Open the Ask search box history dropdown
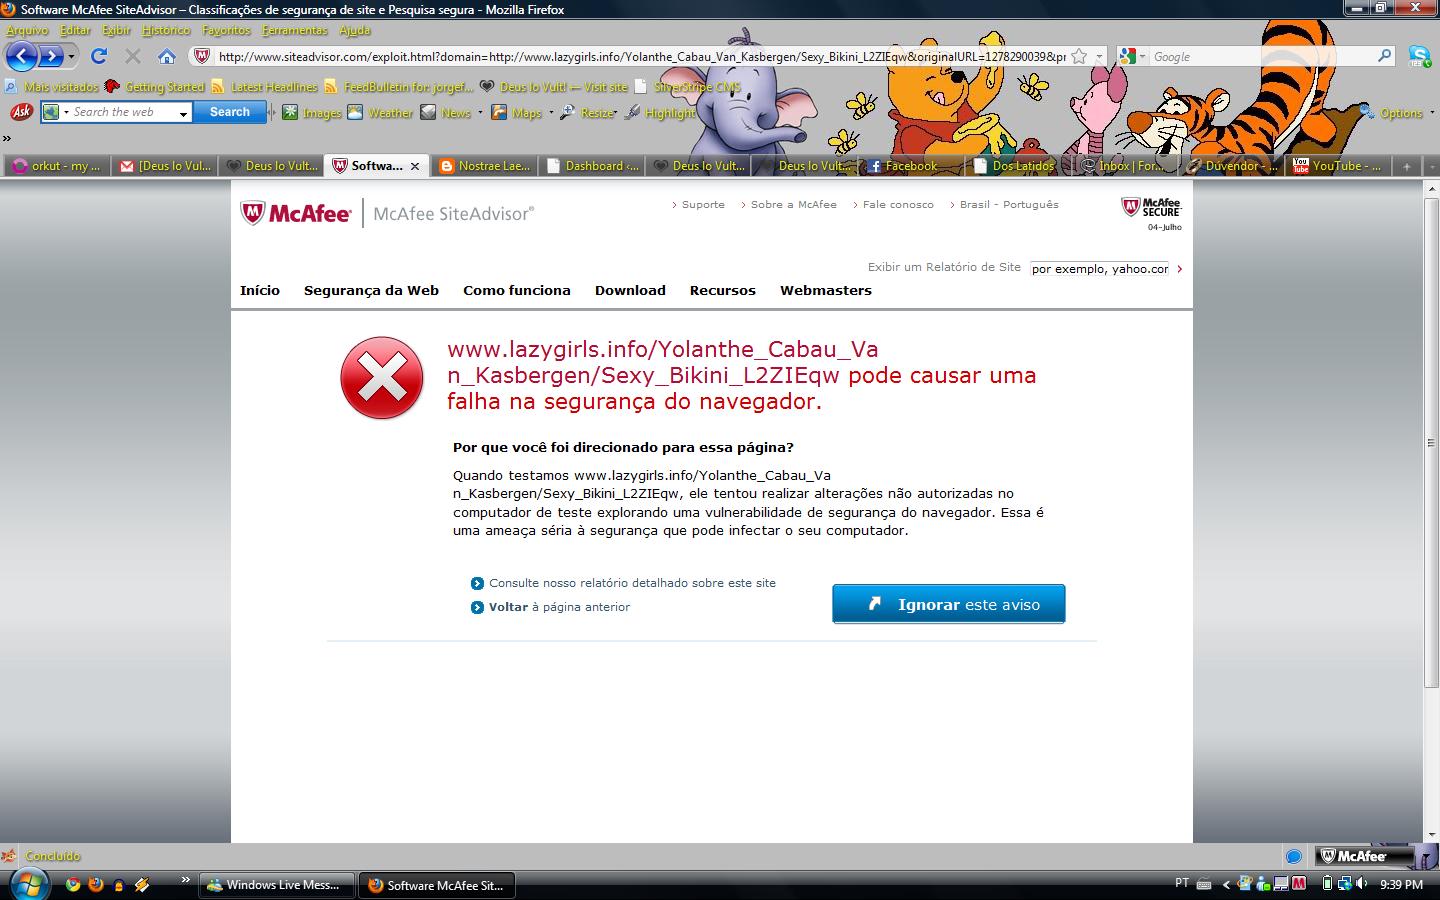 click(x=183, y=113)
